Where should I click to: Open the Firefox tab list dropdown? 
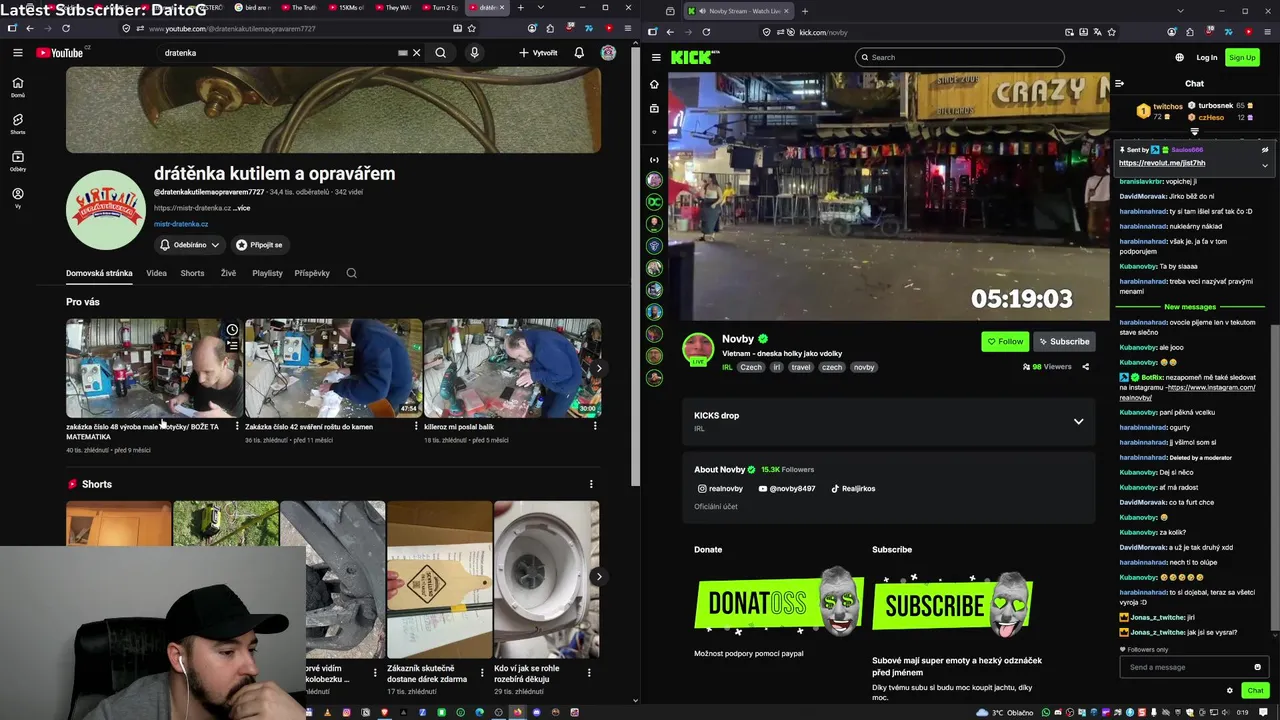tap(541, 8)
